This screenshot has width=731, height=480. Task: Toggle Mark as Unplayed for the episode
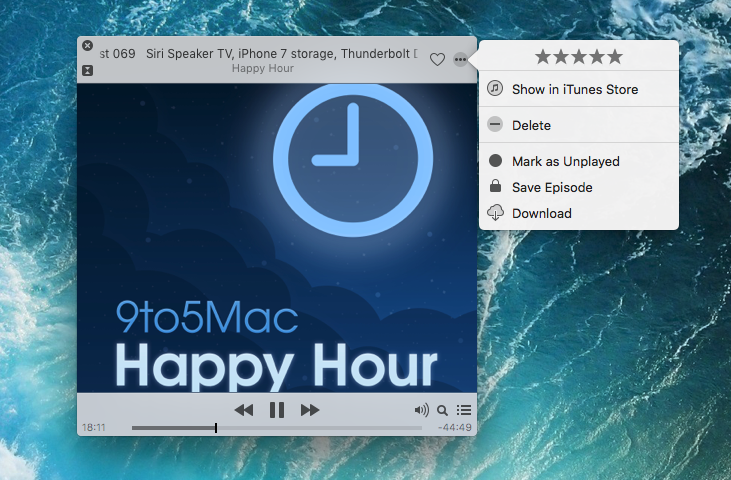pos(565,161)
